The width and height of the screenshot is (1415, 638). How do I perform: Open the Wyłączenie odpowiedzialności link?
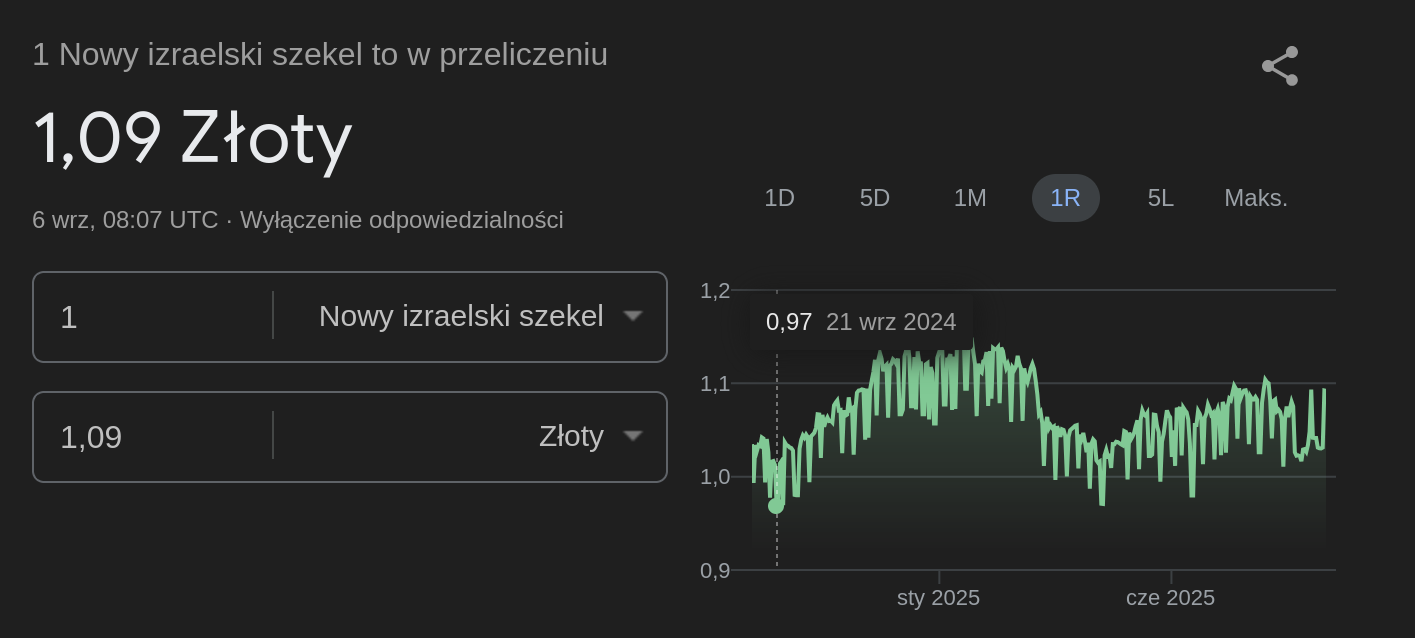402,220
